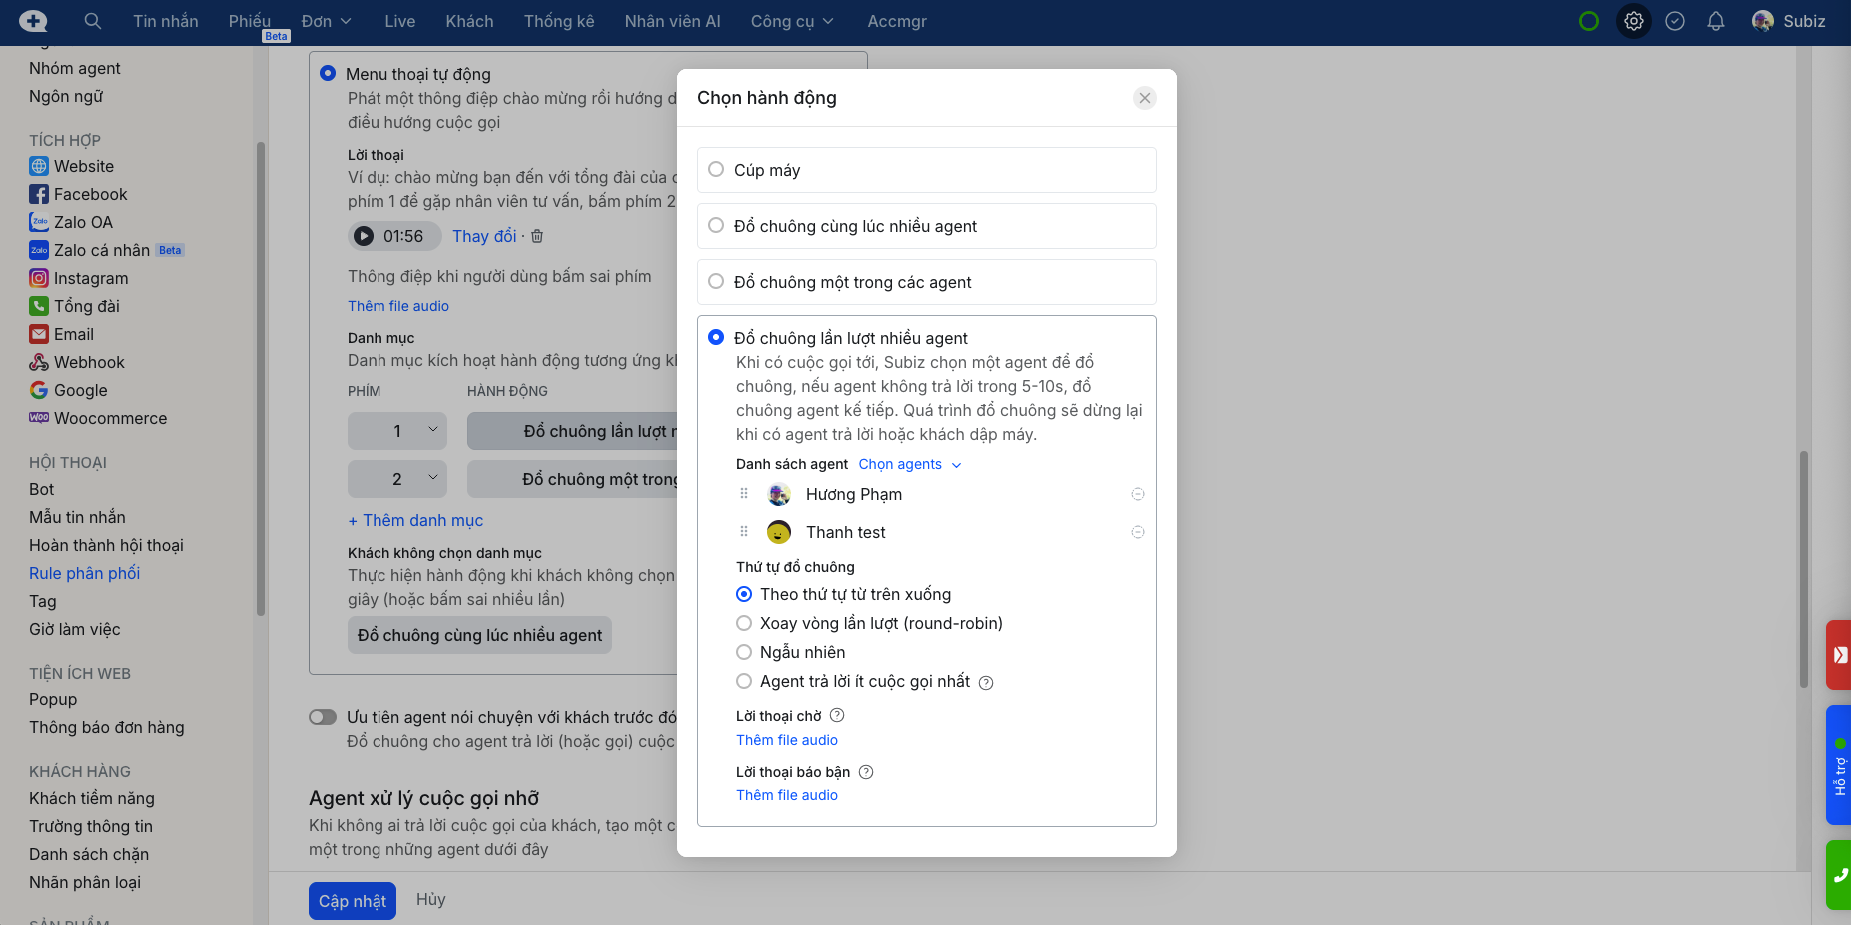This screenshot has height=925, width=1851.
Task: Select Ngẫu nhiên ringing order
Action: coord(744,652)
